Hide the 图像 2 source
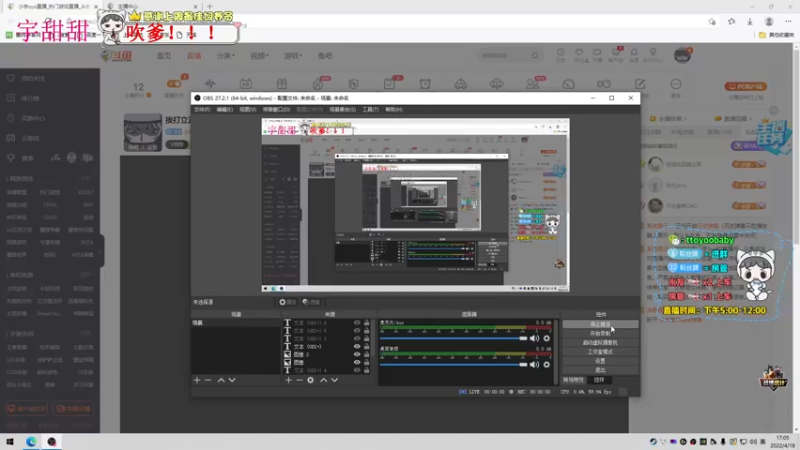 [357, 354]
